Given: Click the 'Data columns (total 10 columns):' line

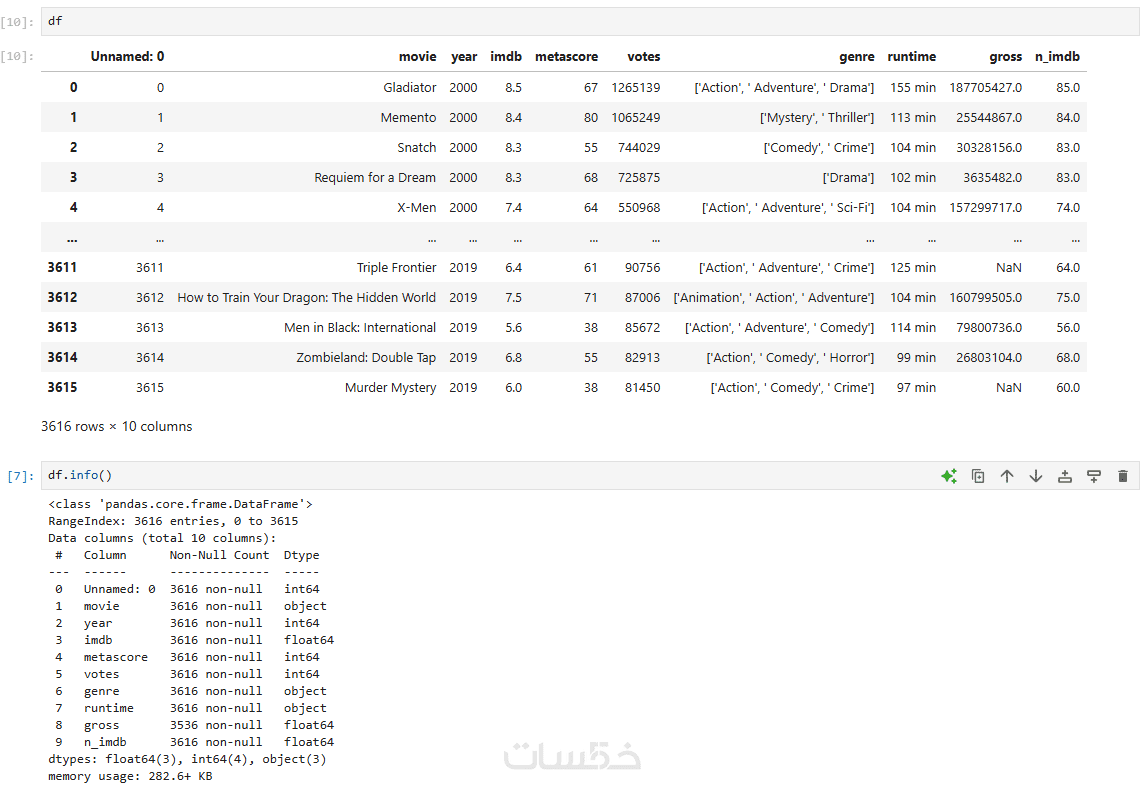Looking at the screenshot, I should pos(162,538).
